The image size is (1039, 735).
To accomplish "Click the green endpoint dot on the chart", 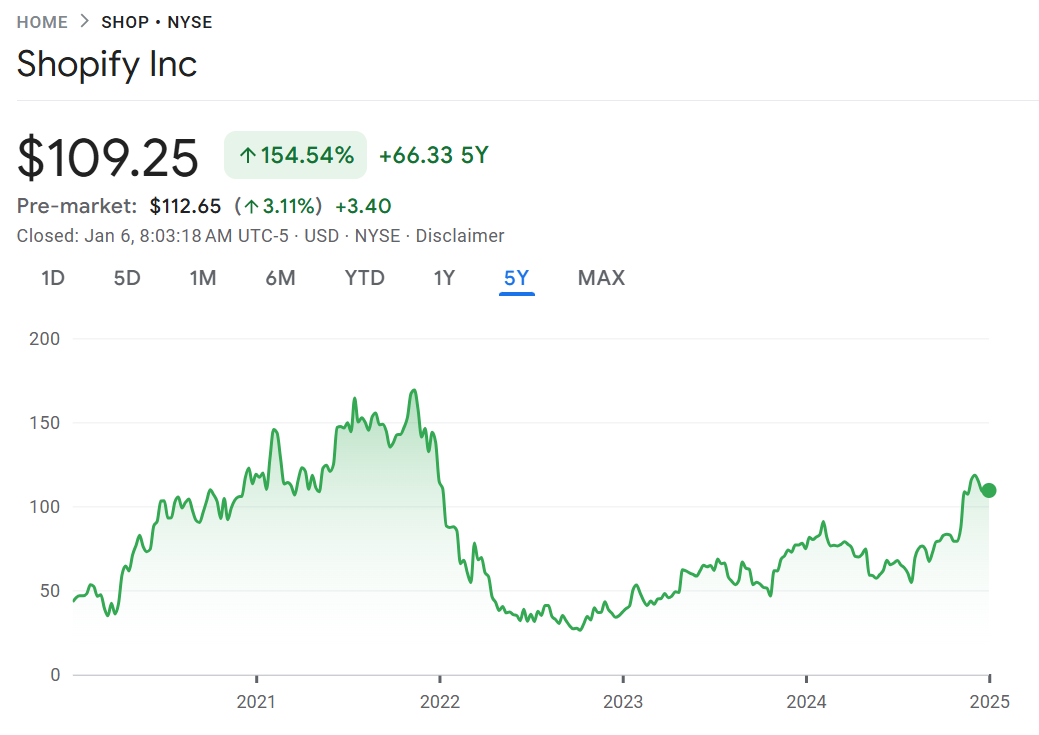I will (989, 490).
